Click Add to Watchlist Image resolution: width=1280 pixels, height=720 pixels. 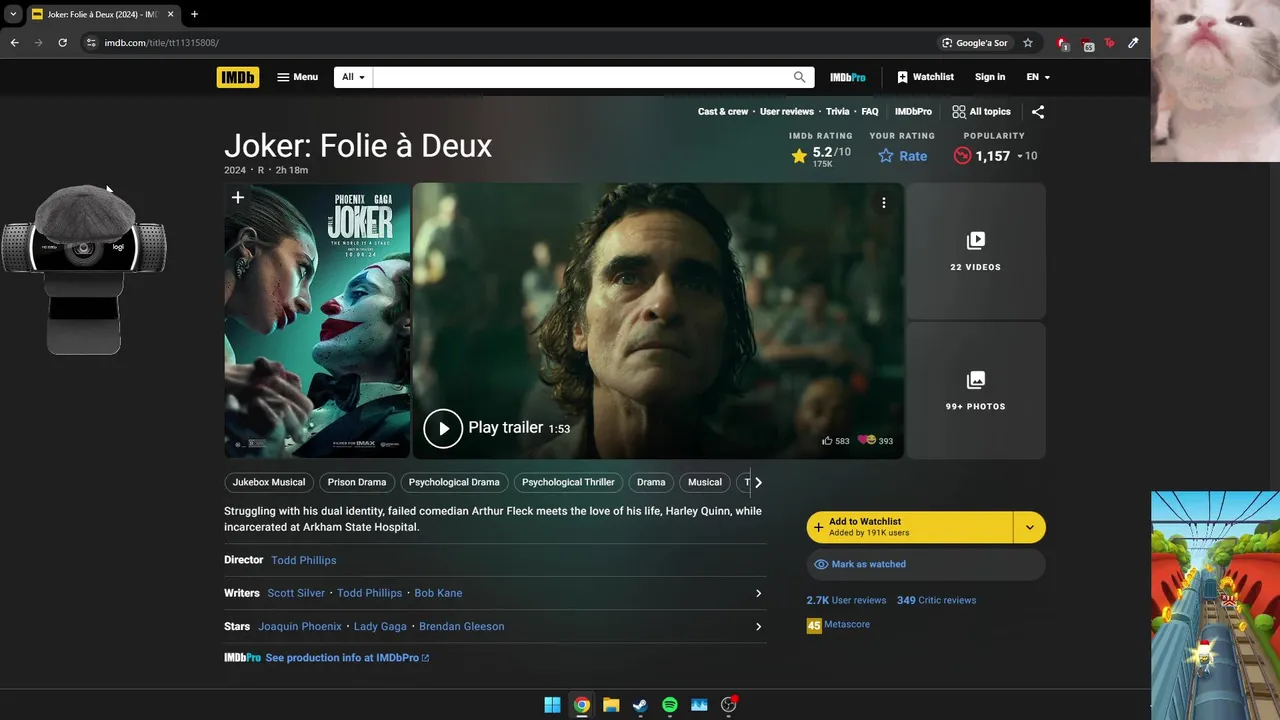tap(910, 527)
